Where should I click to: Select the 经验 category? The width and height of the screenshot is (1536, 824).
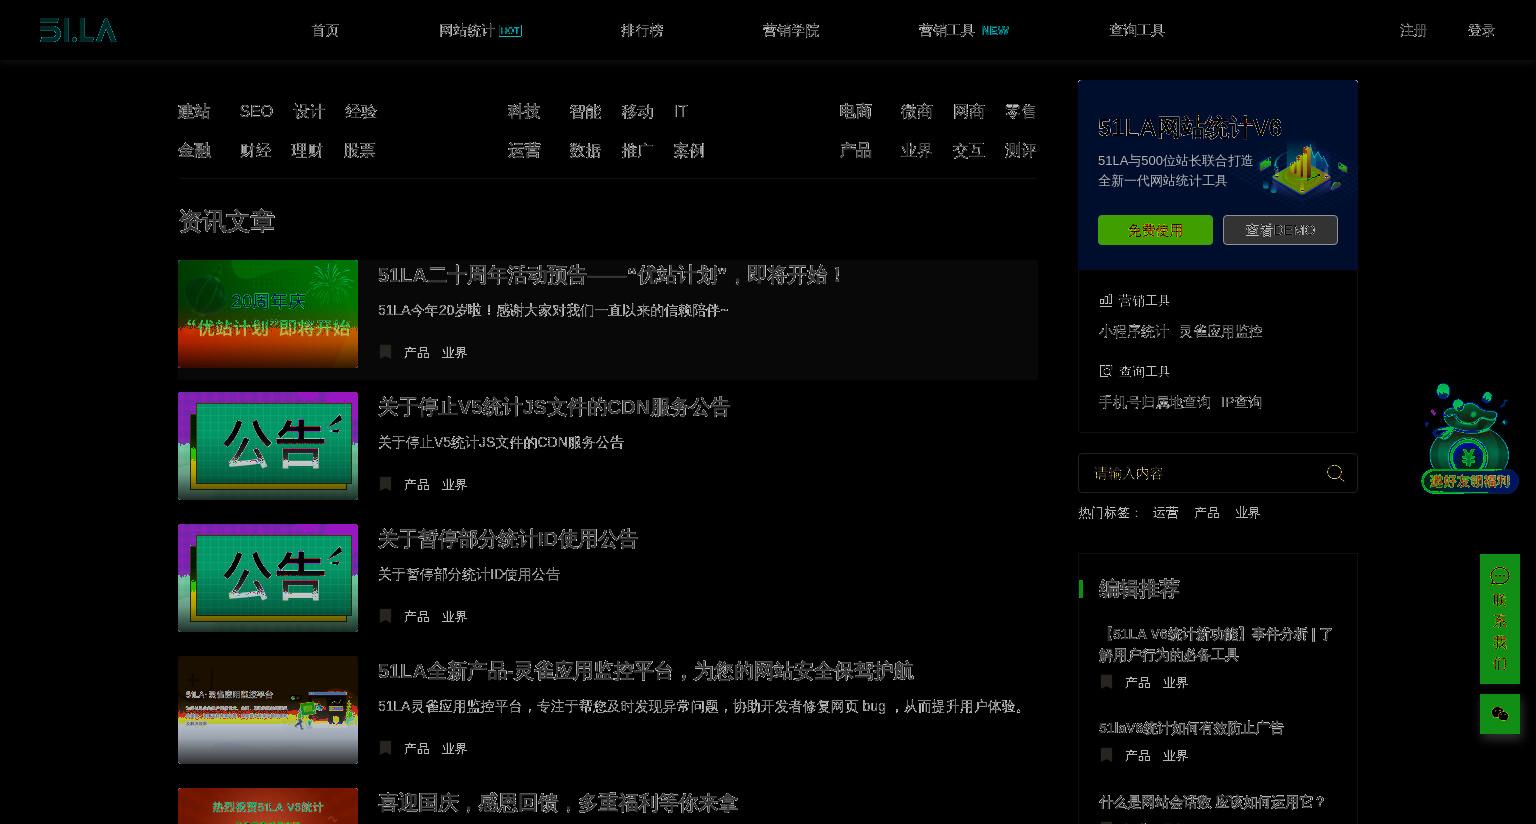click(x=361, y=111)
